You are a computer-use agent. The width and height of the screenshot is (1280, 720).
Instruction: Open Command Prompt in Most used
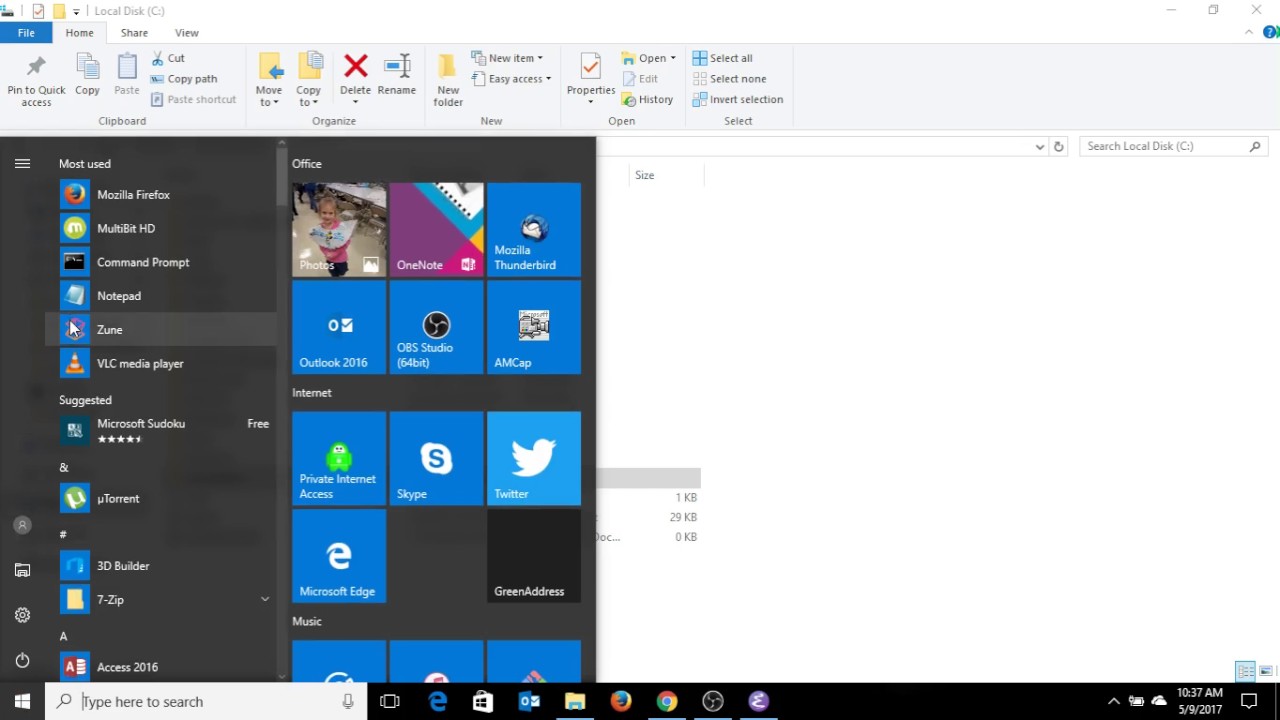pyautogui.click(x=160, y=262)
